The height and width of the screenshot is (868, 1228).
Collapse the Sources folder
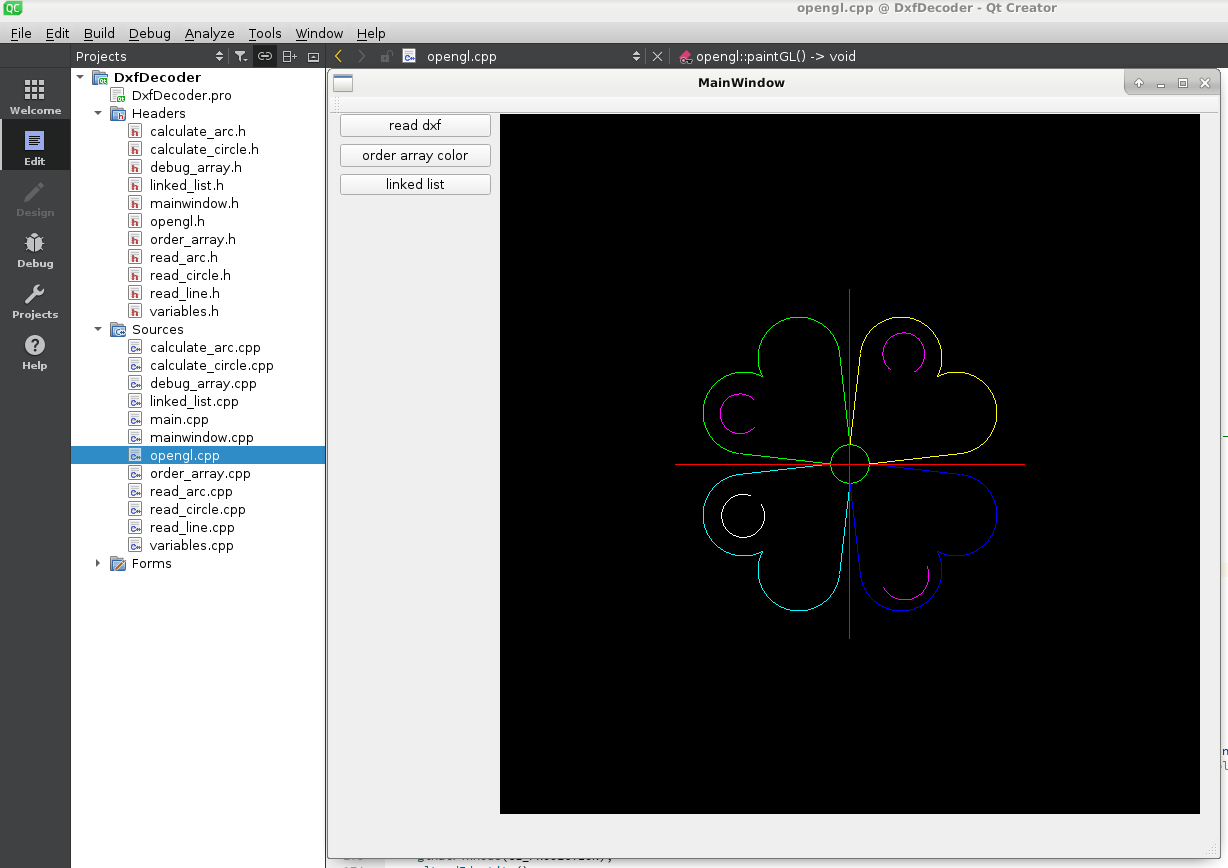coord(98,329)
